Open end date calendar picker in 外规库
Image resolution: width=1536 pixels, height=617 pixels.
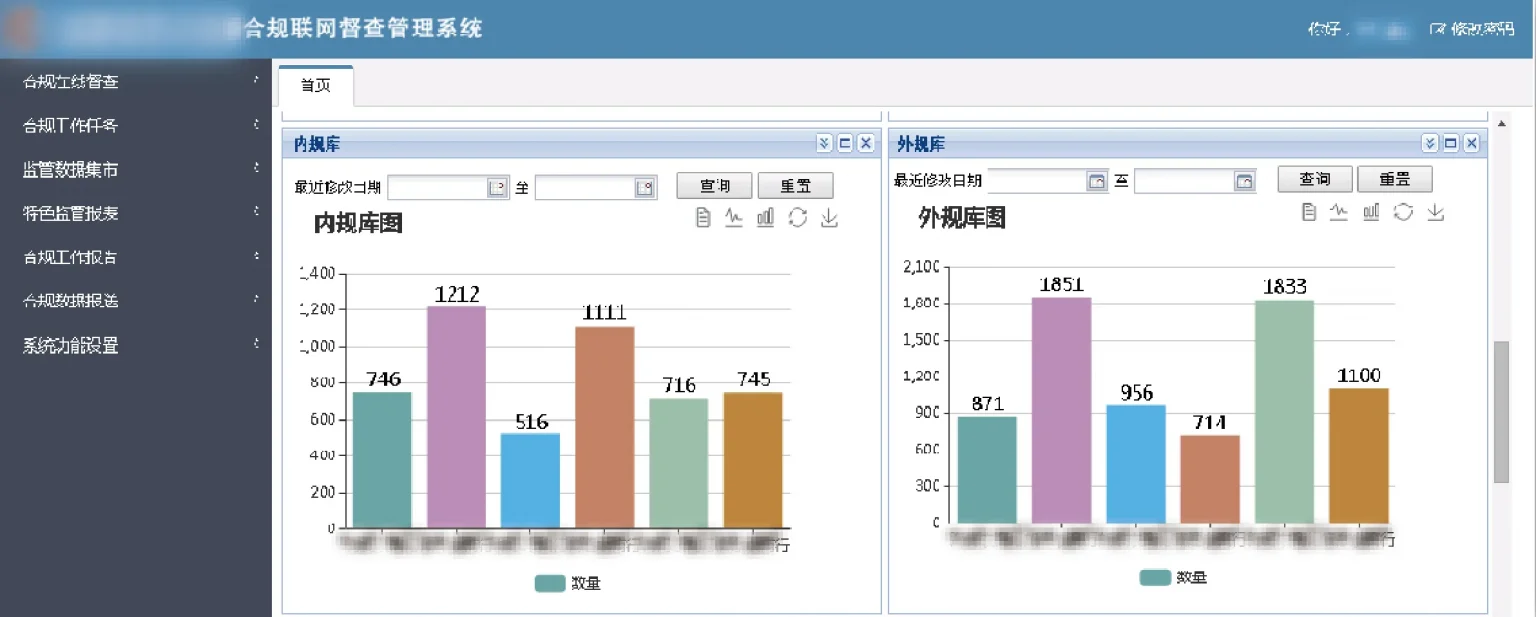pyautogui.click(x=1244, y=181)
